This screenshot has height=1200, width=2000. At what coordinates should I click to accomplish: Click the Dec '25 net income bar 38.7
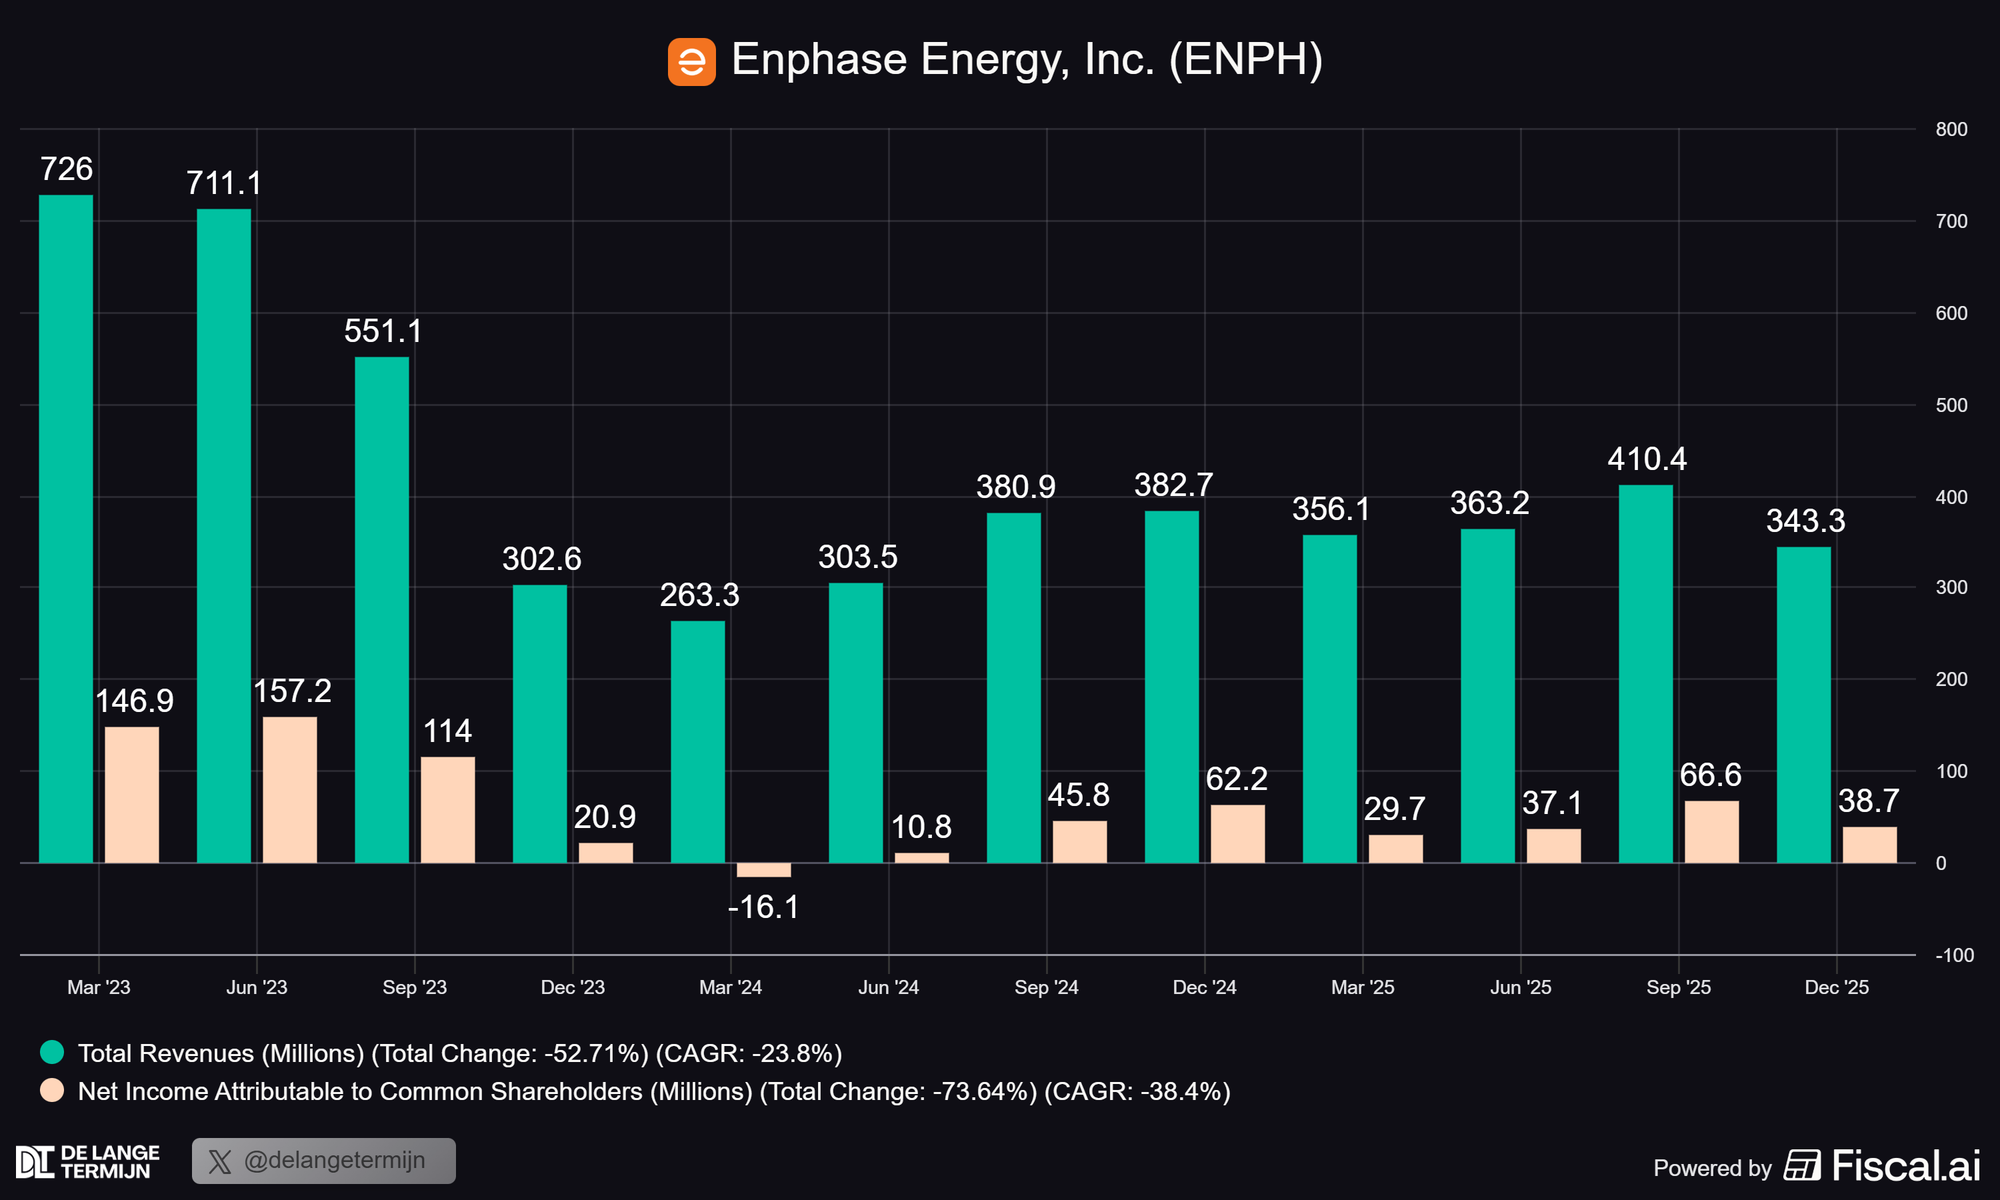click(1870, 844)
